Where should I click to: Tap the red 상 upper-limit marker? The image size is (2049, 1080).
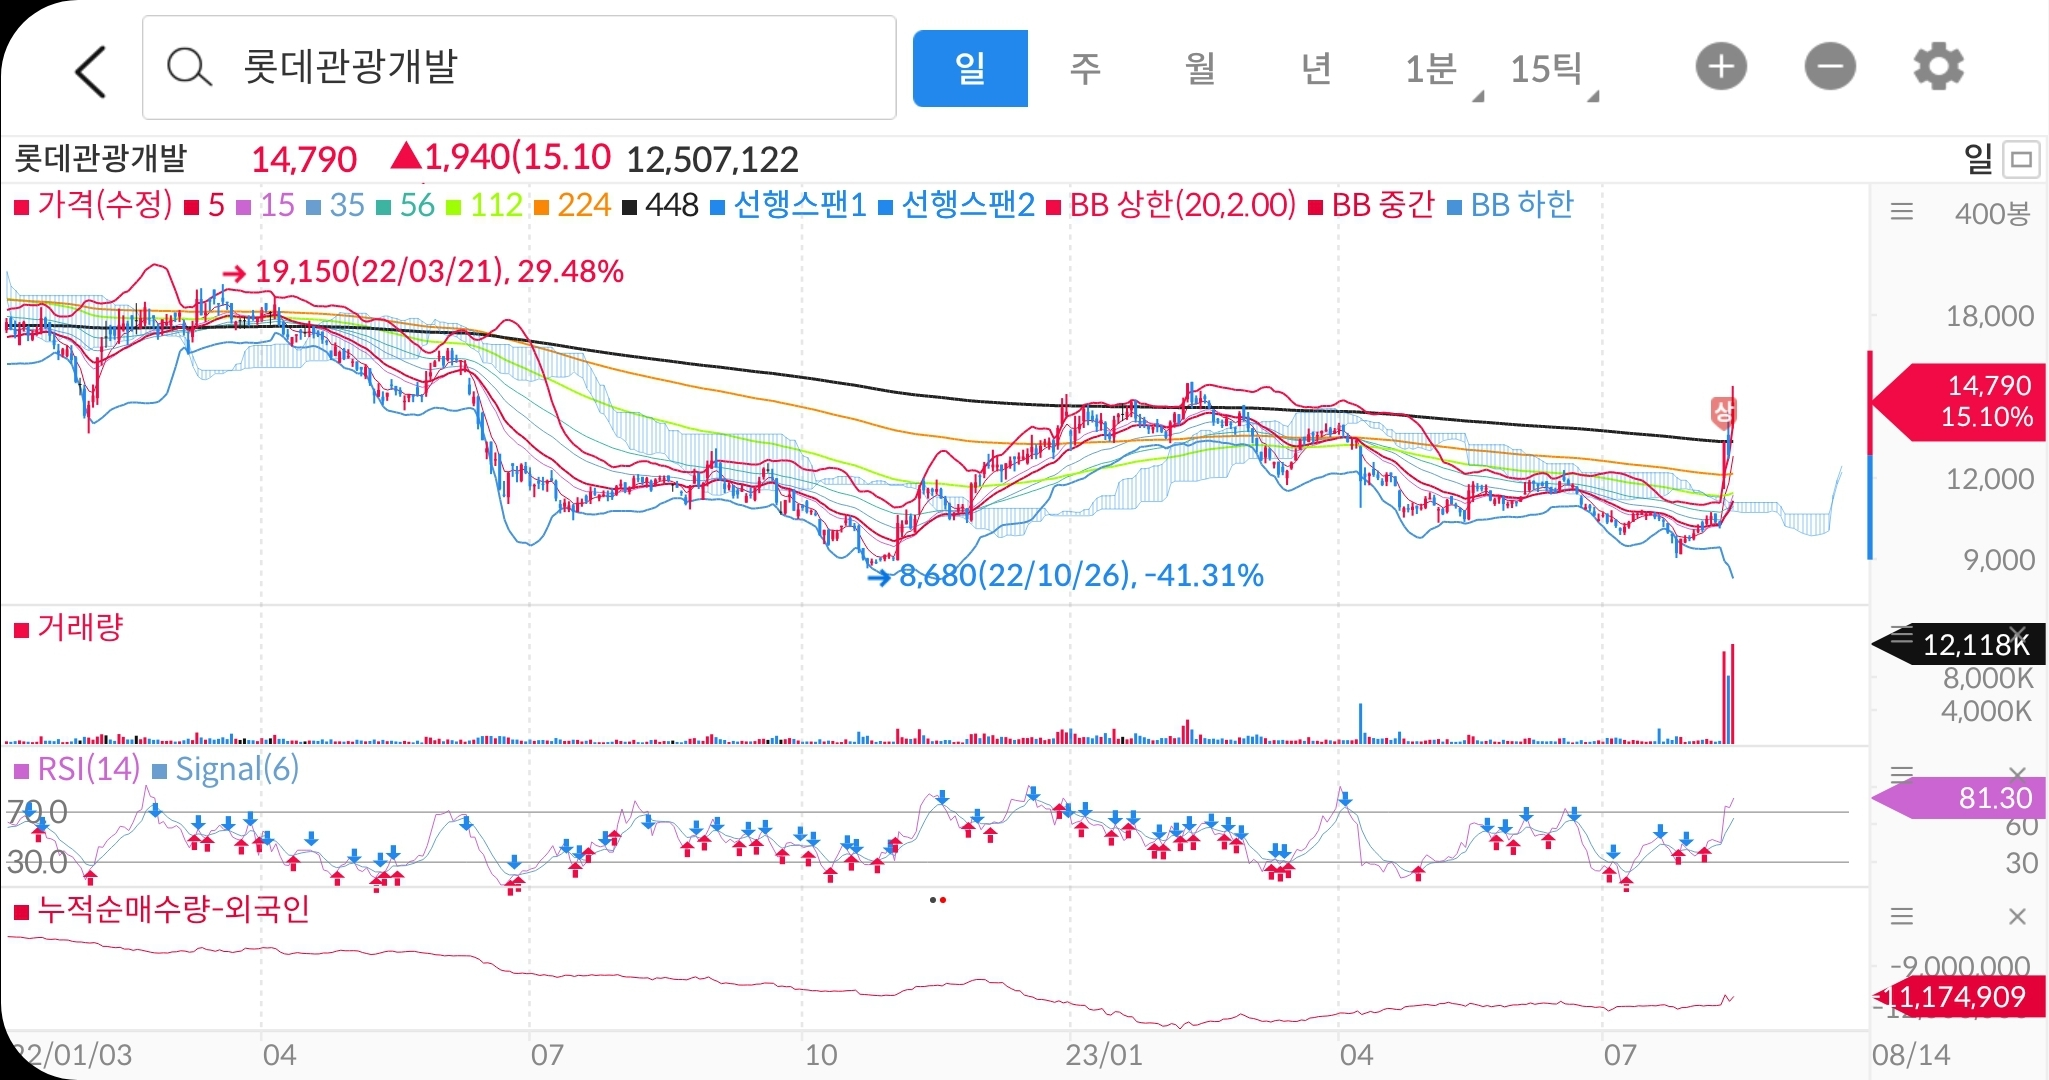pyautogui.click(x=1723, y=410)
